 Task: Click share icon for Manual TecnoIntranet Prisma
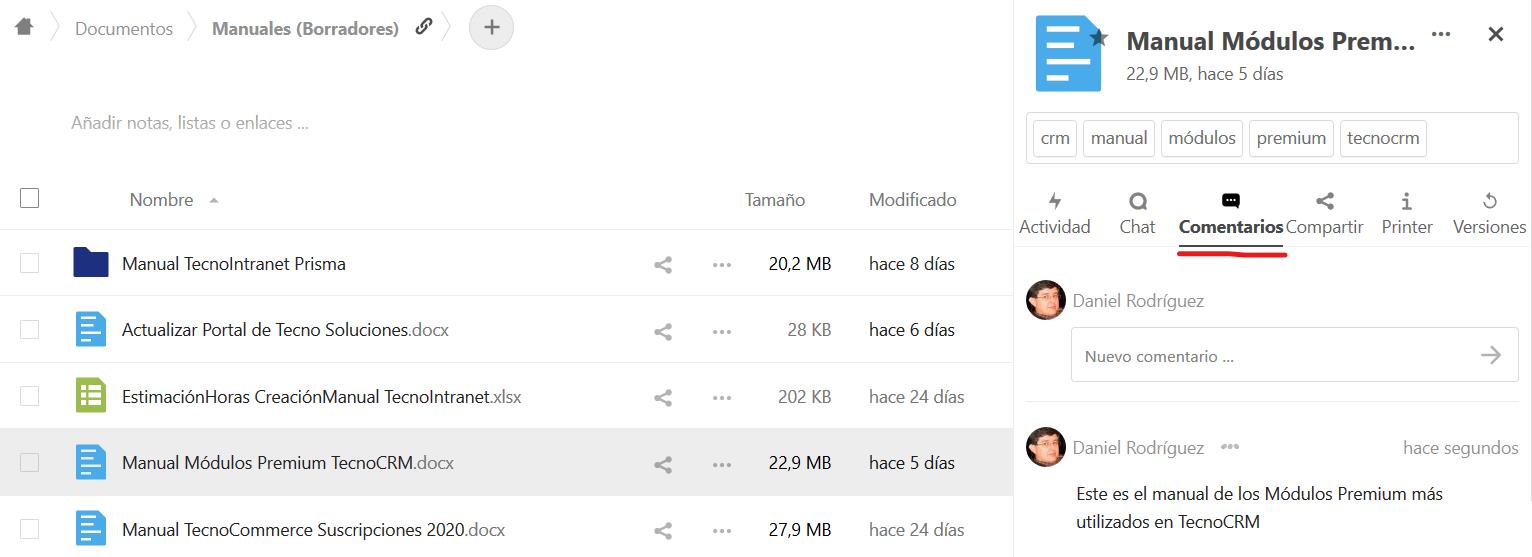tap(662, 265)
